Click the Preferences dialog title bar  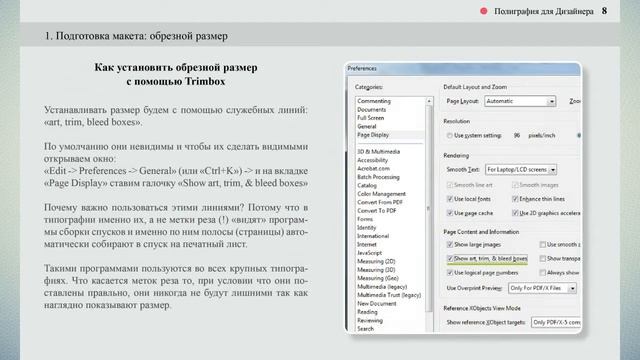click(x=463, y=69)
